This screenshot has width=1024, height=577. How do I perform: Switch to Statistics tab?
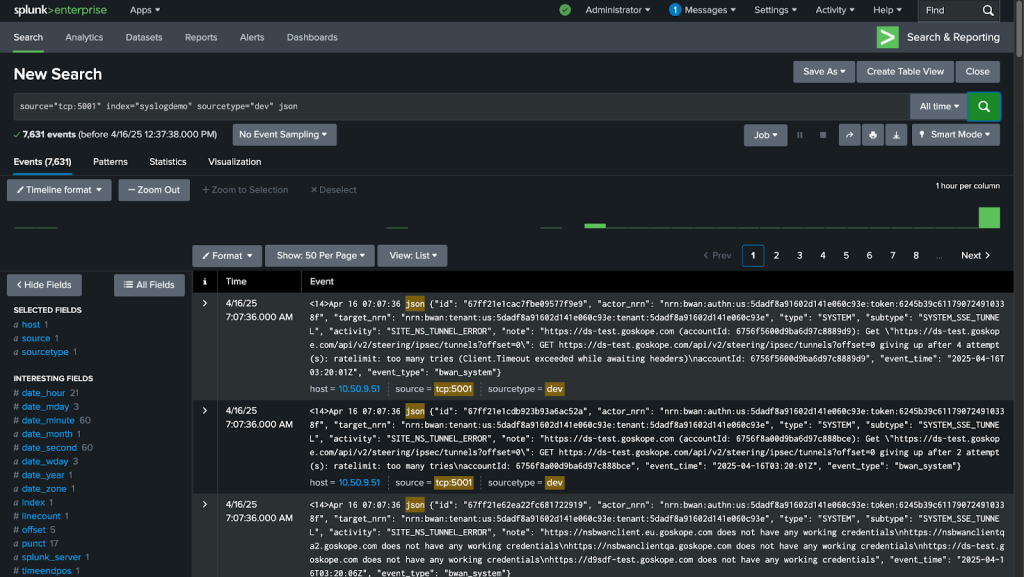168,162
